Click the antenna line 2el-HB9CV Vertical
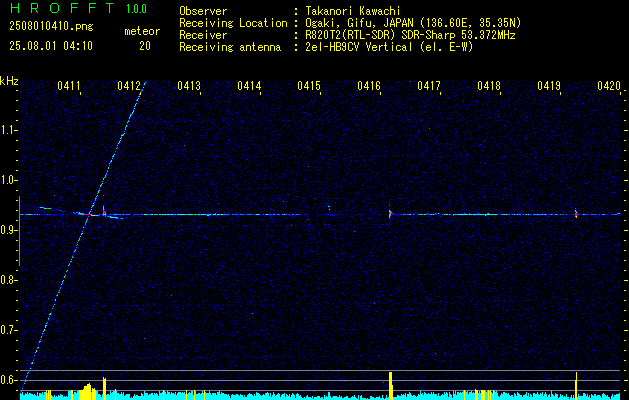The width and height of the screenshot is (629, 400). 359,47
